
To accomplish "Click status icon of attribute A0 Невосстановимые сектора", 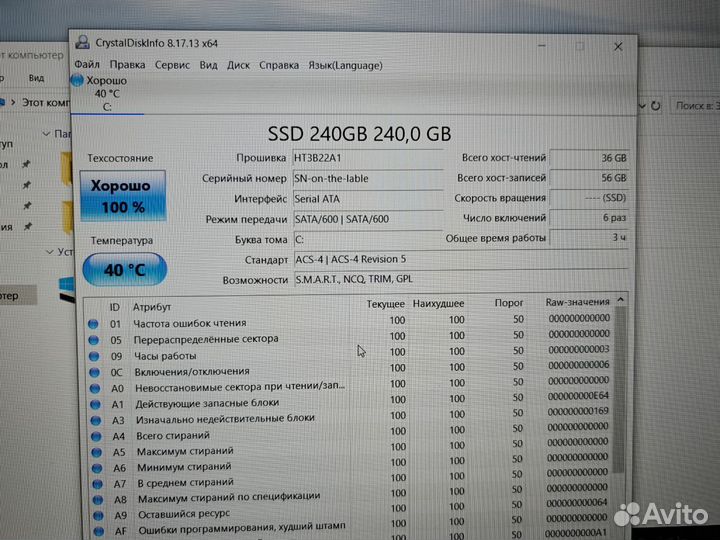I will pyautogui.click(x=95, y=388).
